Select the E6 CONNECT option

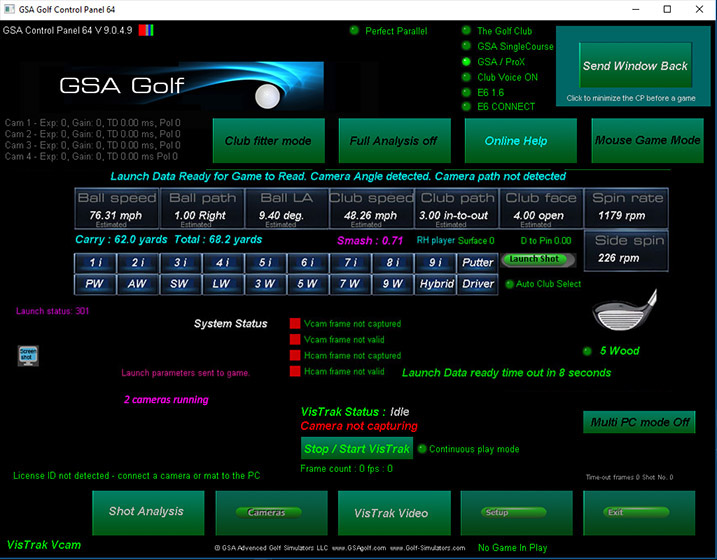pyautogui.click(x=467, y=107)
